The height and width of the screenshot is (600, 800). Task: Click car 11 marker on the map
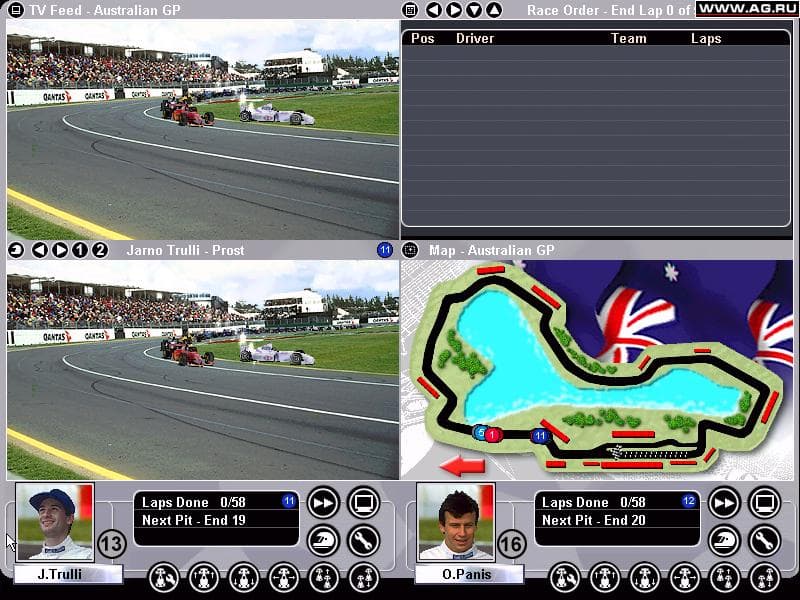coord(540,436)
